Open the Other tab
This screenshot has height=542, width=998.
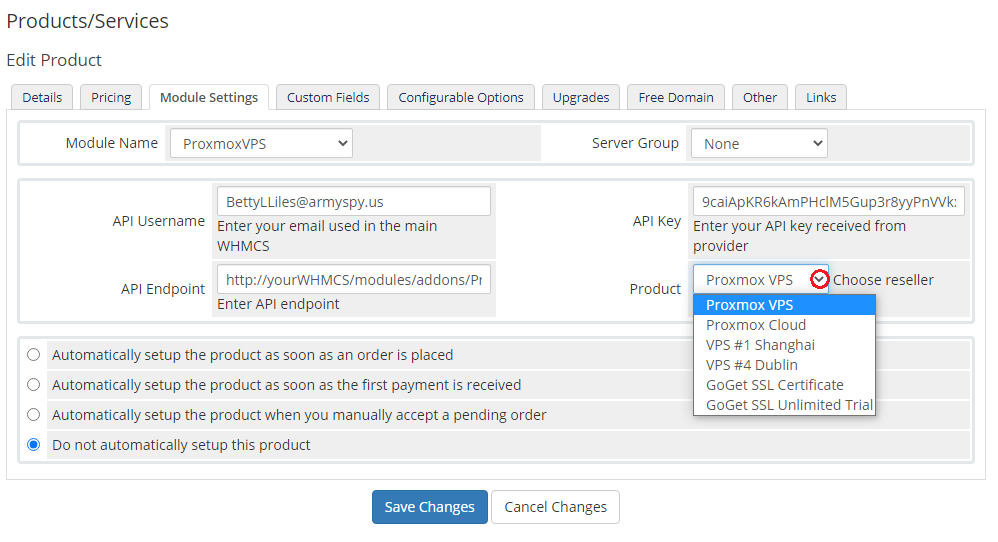760,97
